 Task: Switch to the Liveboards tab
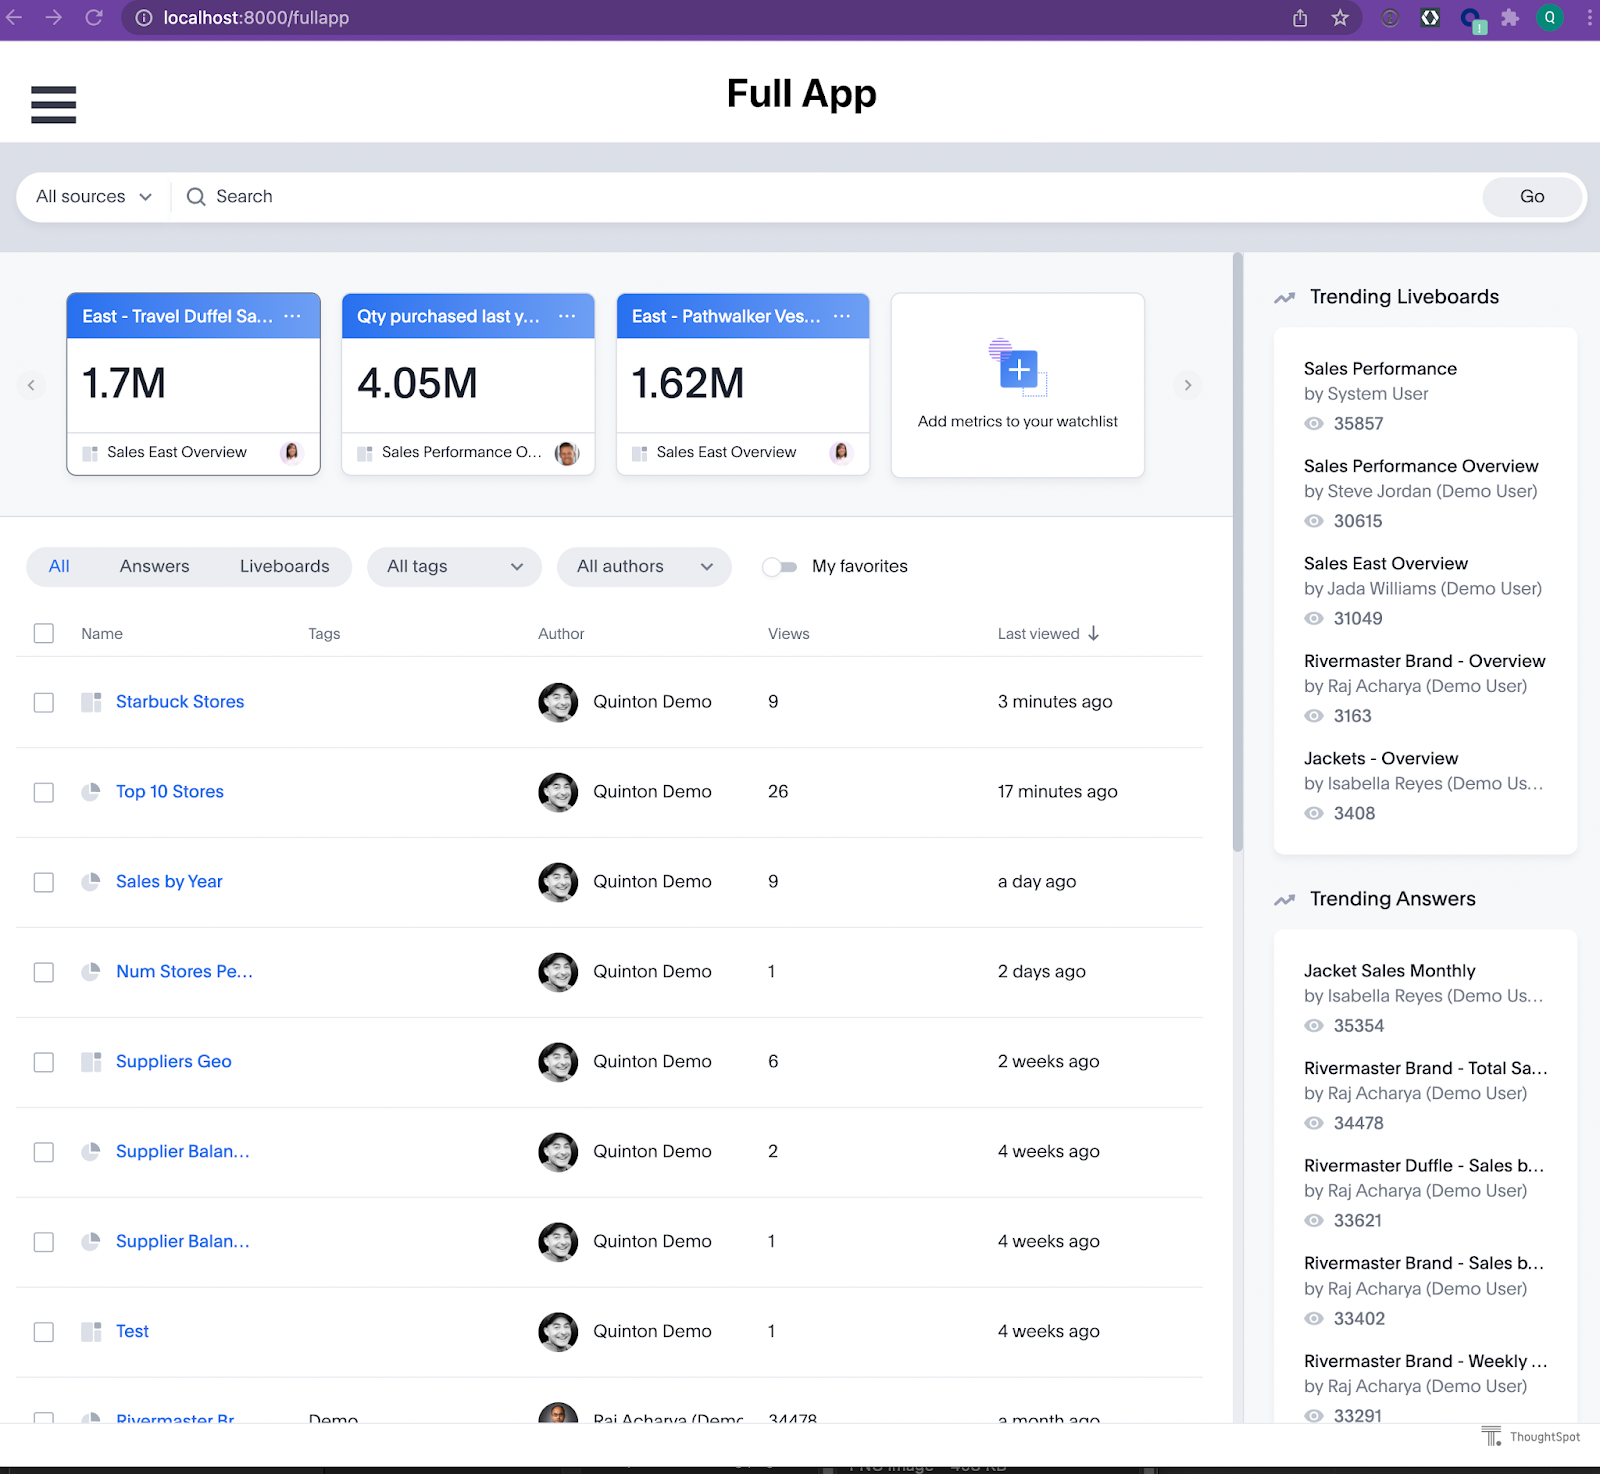pyautogui.click(x=284, y=567)
